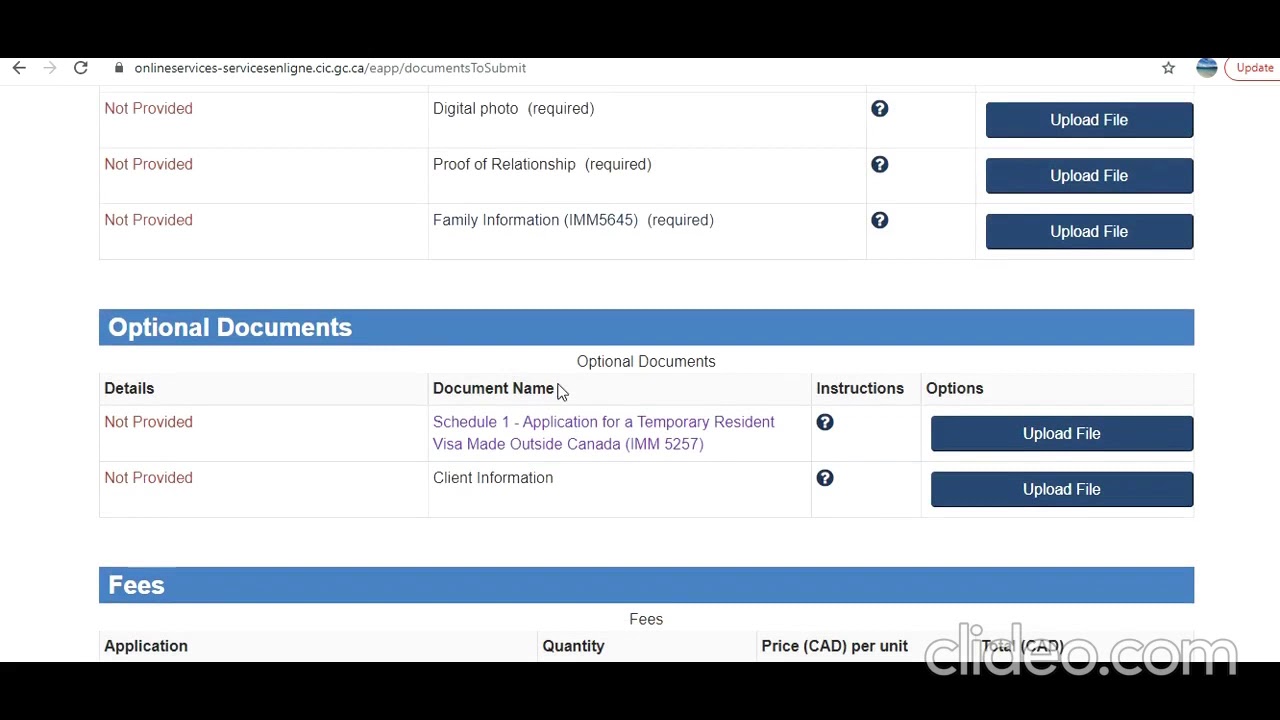Open the browser profile avatar
This screenshot has width=1280, height=720.
pyautogui.click(x=1206, y=68)
